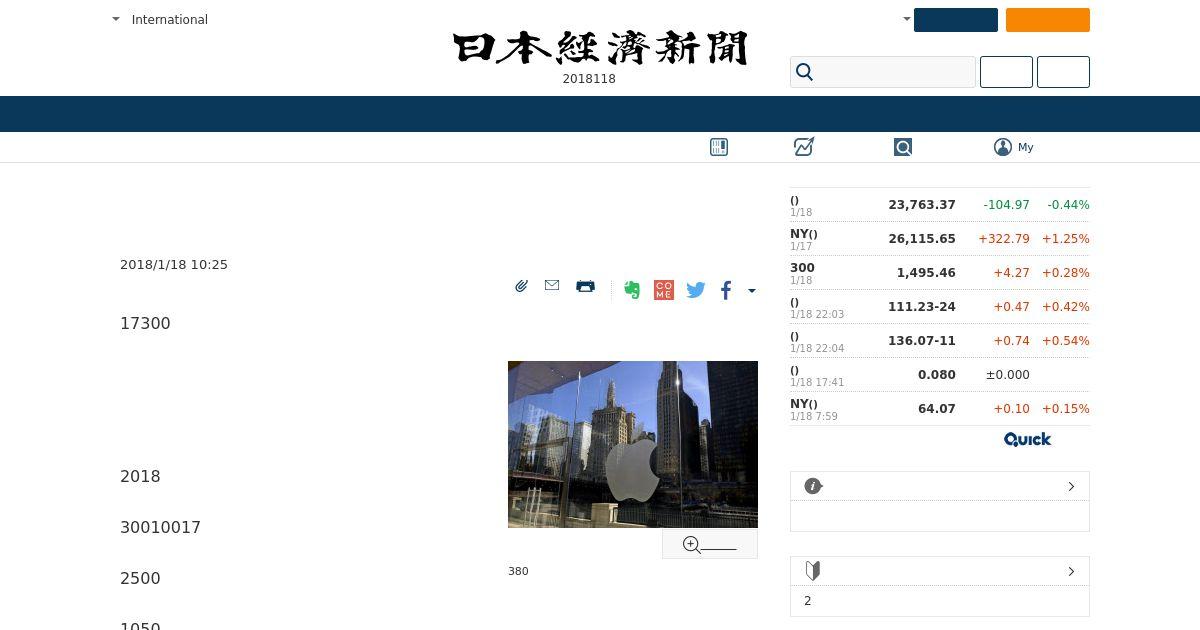Open the My user profile icon
1200x630 pixels.
[x=1003, y=147]
